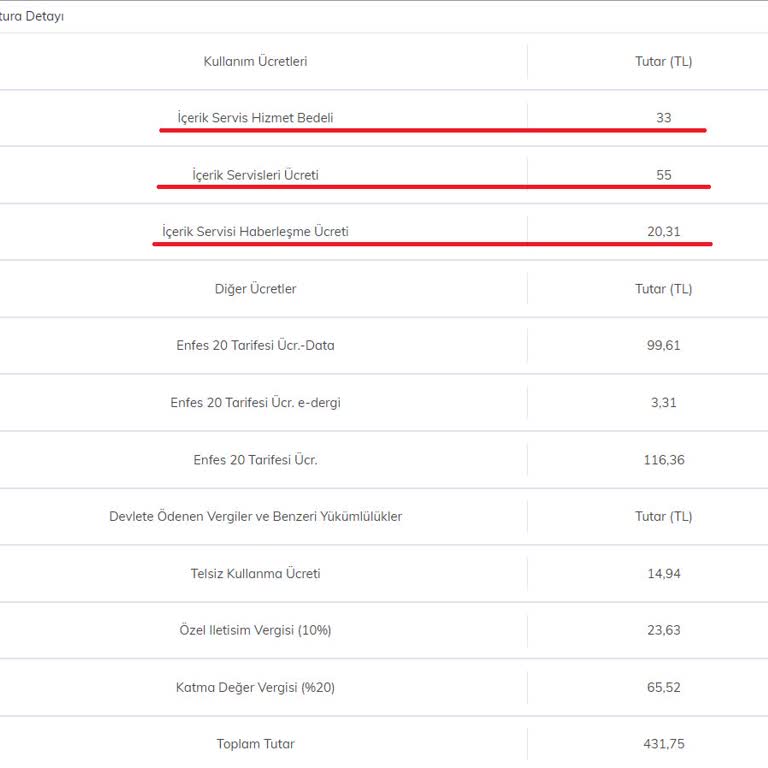Click the Diğer Ücretler section header
The height and width of the screenshot is (768, 768).
(x=255, y=289)
